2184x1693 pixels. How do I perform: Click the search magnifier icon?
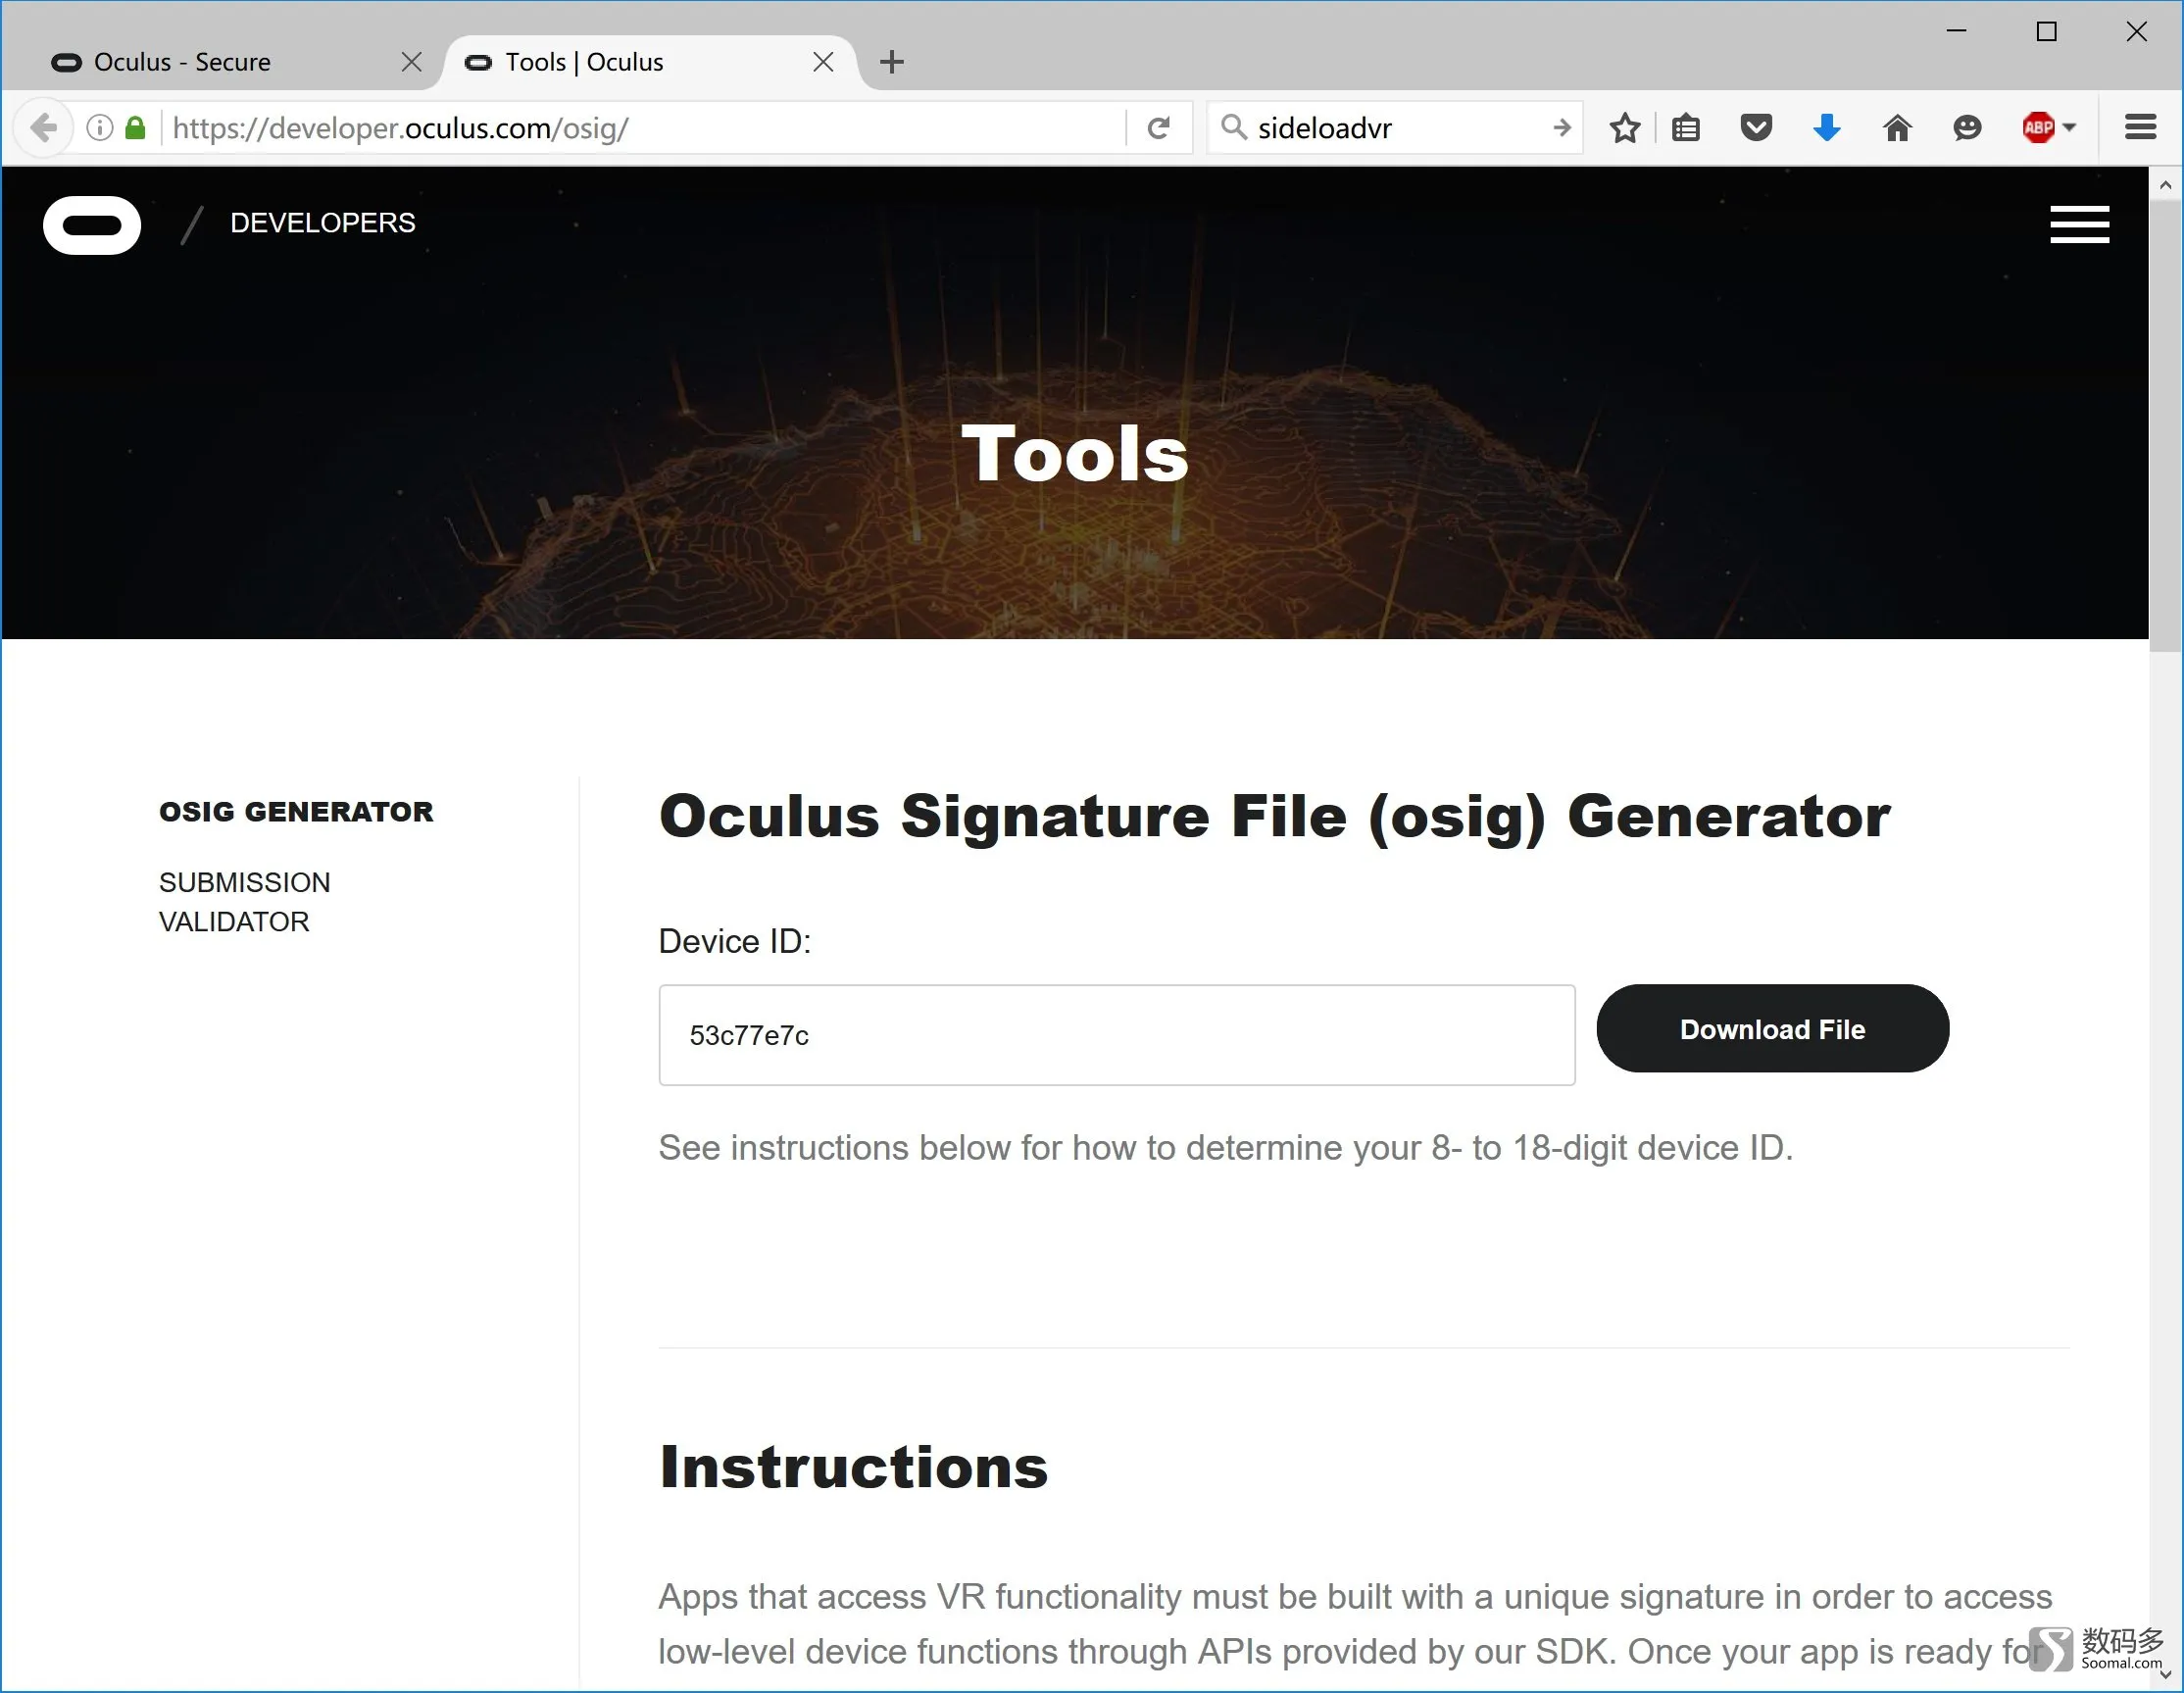click(1233, 127)
